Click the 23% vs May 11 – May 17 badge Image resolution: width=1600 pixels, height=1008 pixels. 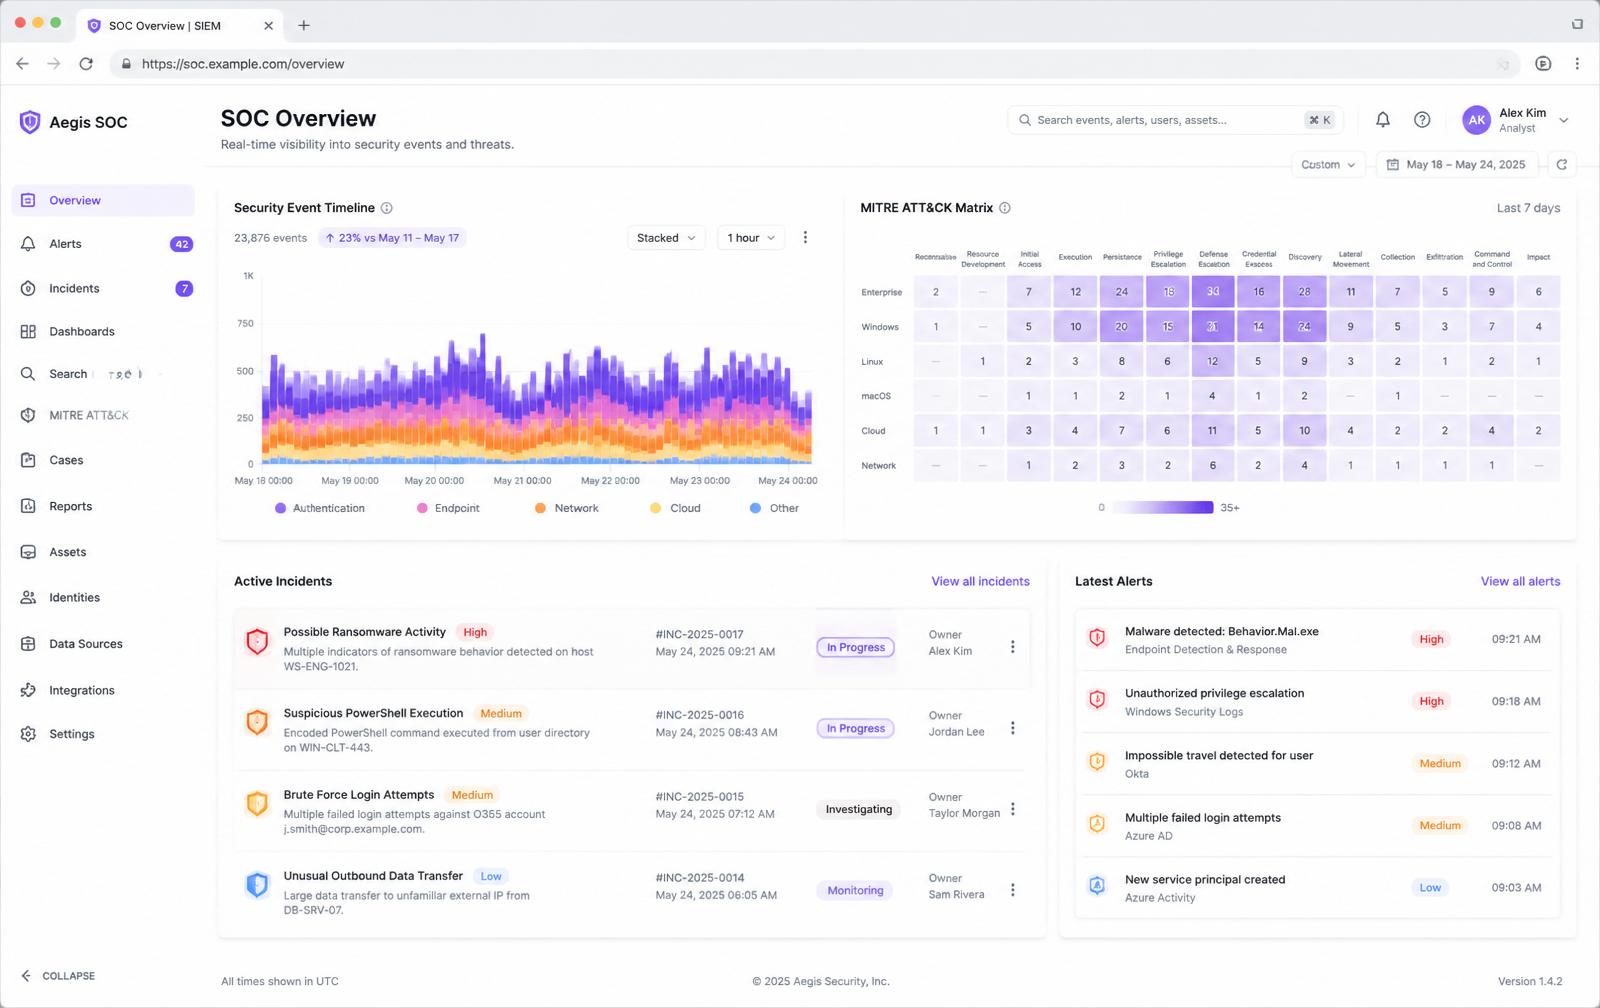coord(392,238)
